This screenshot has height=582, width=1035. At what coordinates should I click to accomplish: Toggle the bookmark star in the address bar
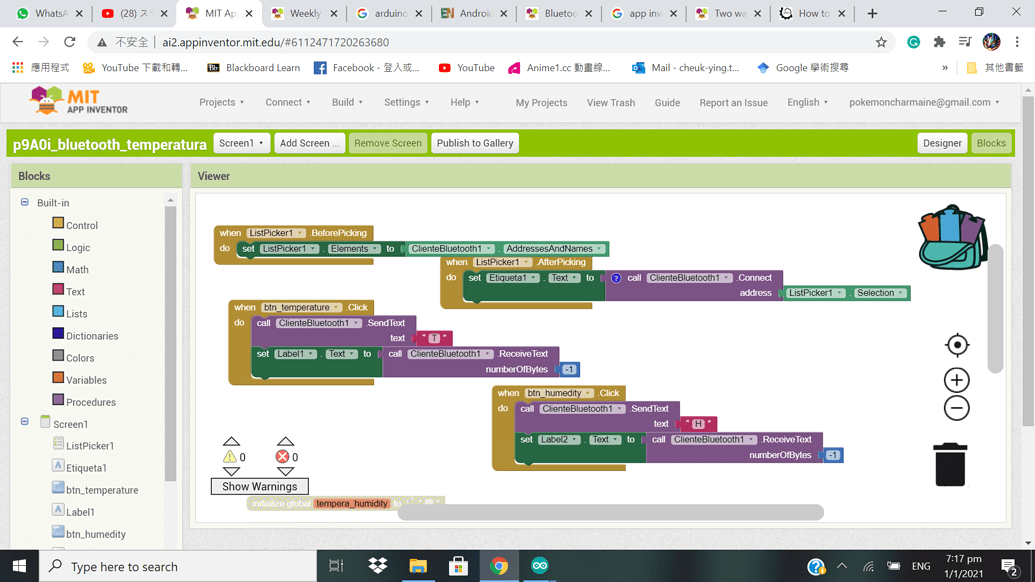pos(879,42)
